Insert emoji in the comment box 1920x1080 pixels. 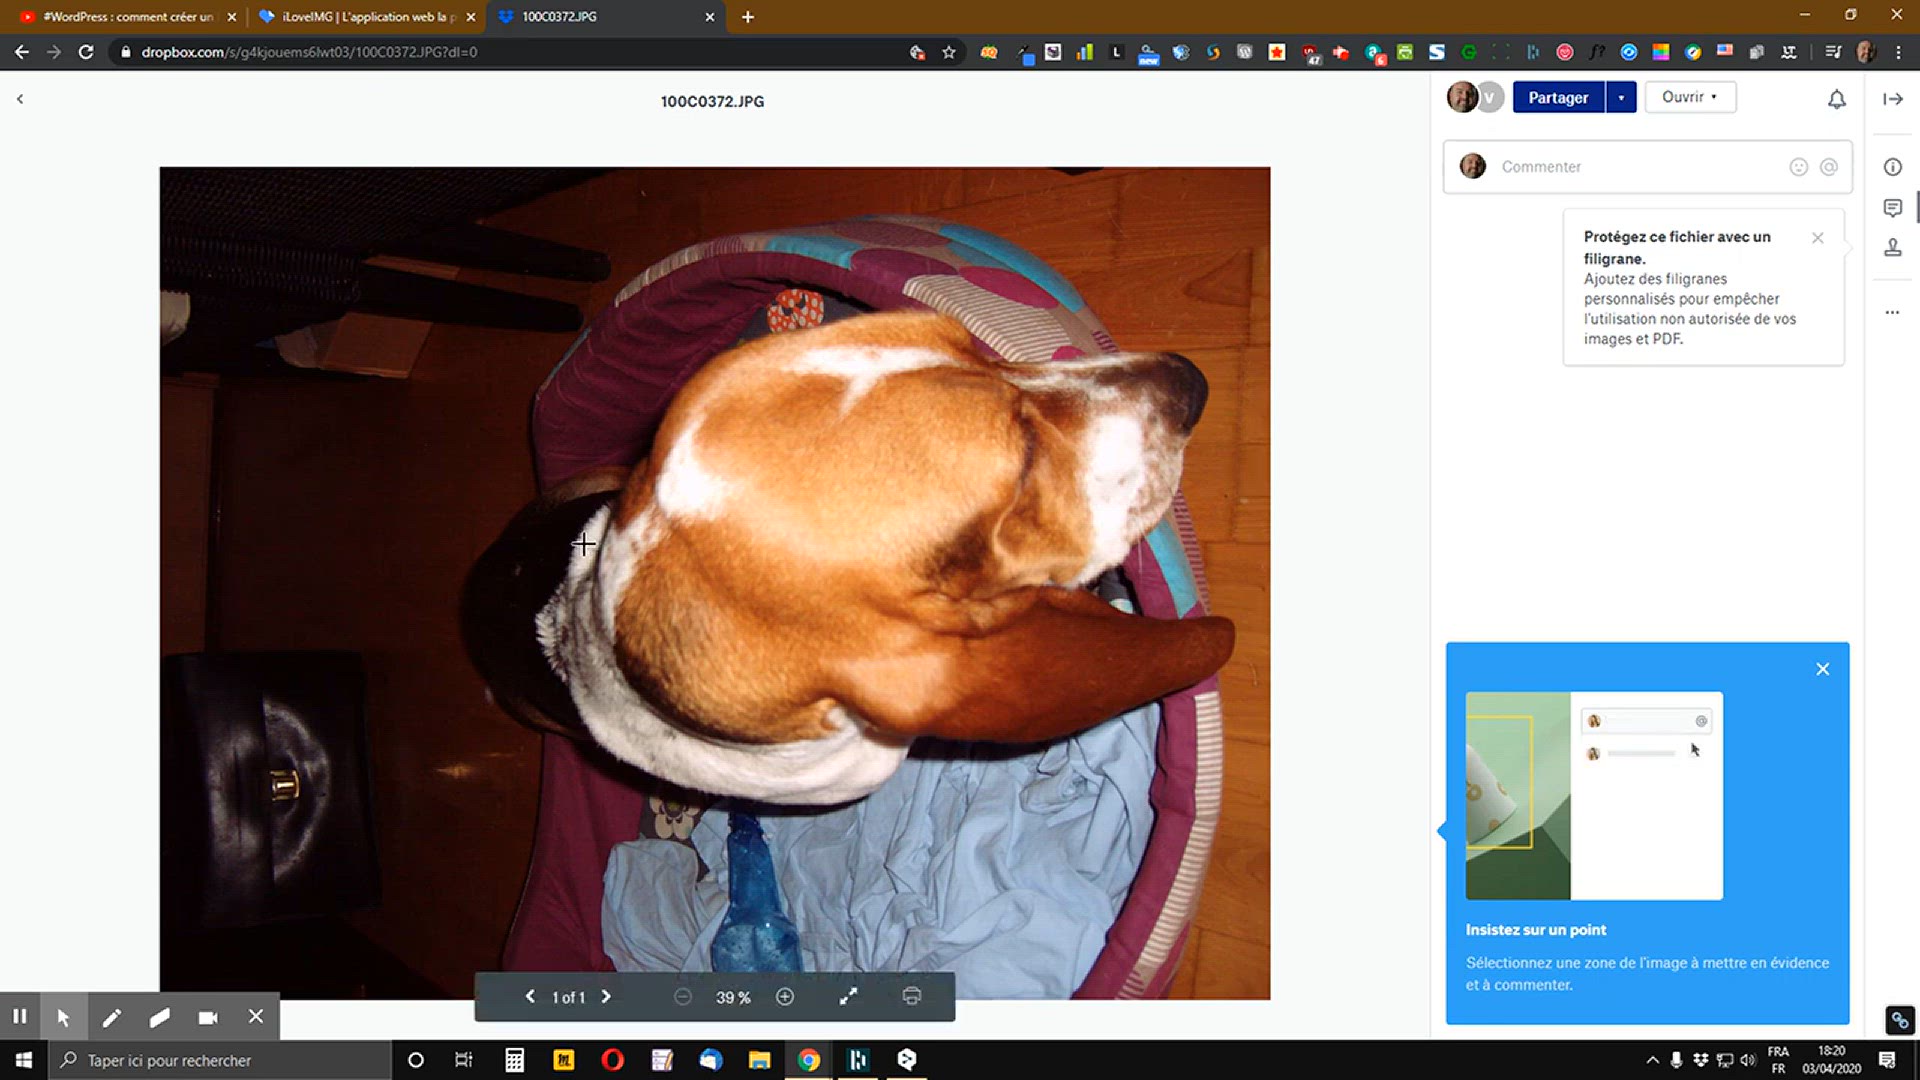1798,167
